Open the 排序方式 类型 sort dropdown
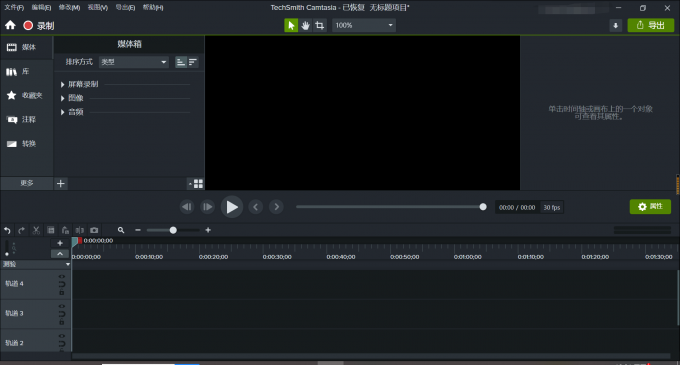This screenshot has width=680, height=365. (134, 62)
